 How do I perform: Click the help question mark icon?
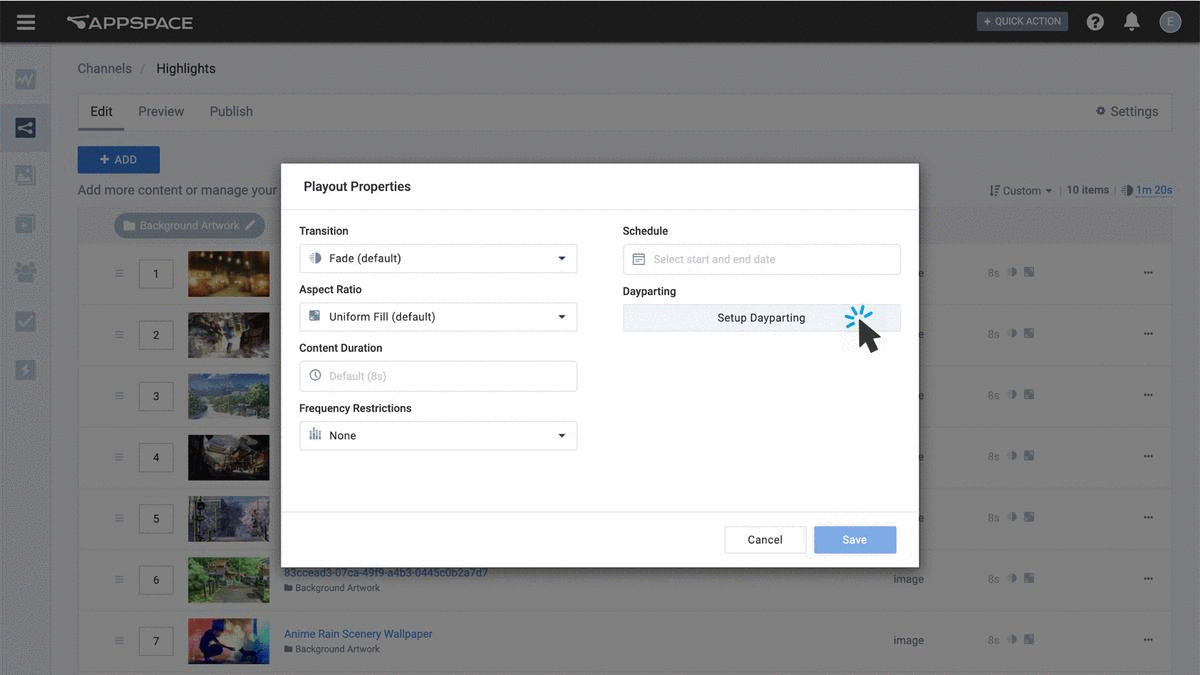pos(1095,22)
